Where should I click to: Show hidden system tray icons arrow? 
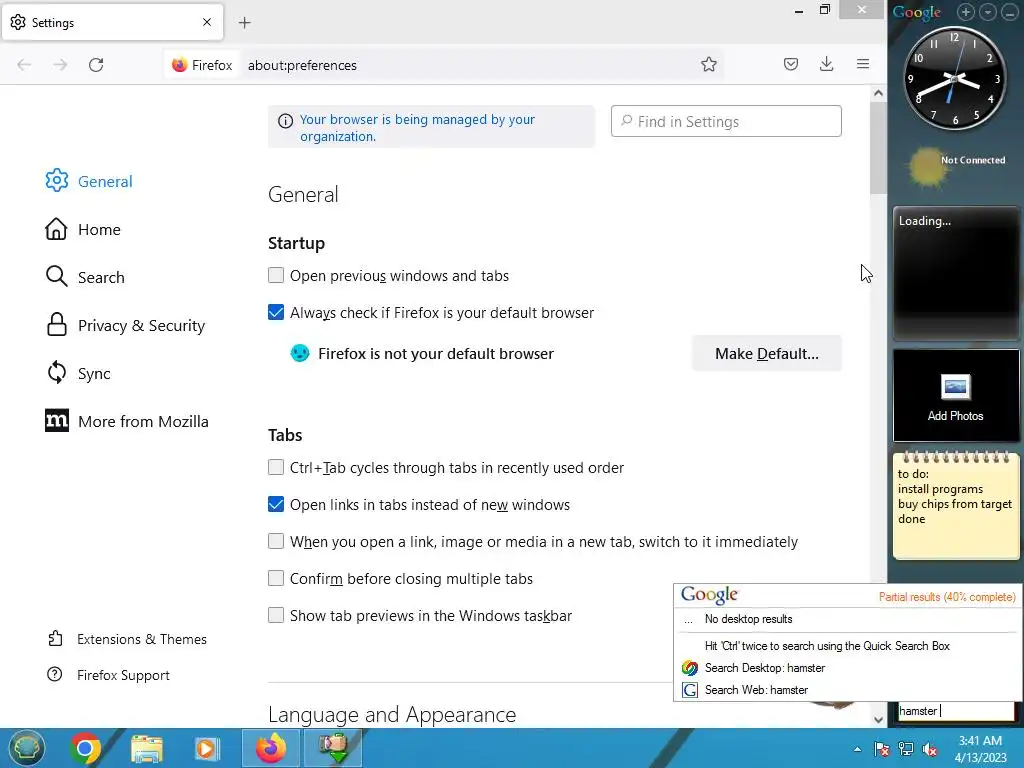[x=857, y=749]
